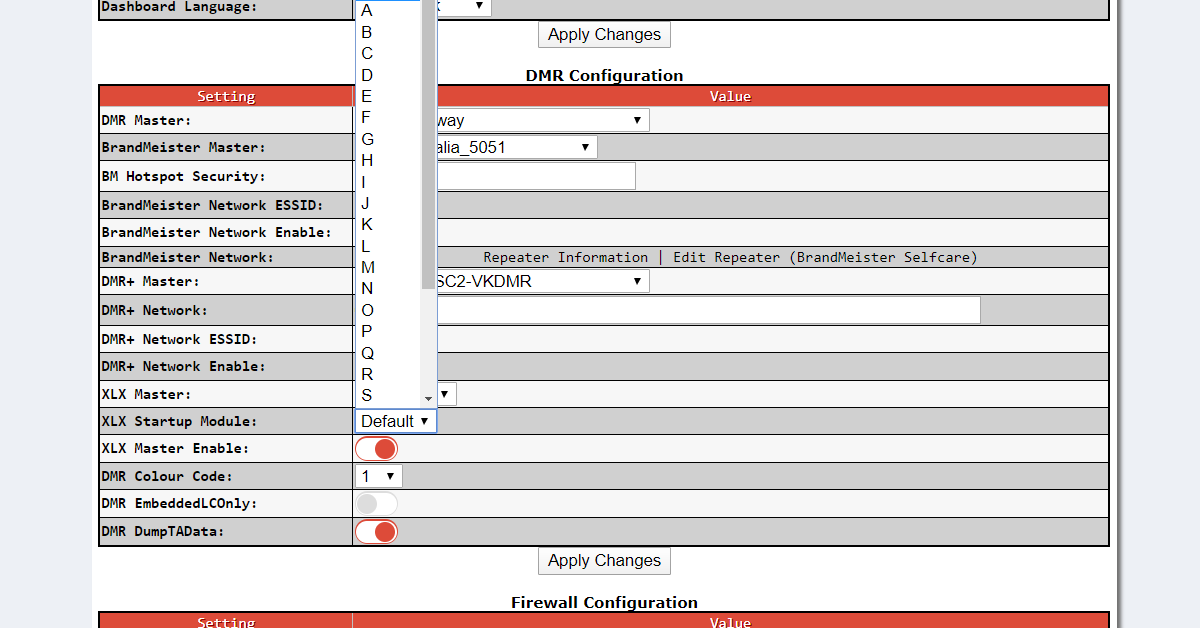Click the "DMR+ Network Enable:" label
This screenshot has width=1200, height=628.
[184, 366]
